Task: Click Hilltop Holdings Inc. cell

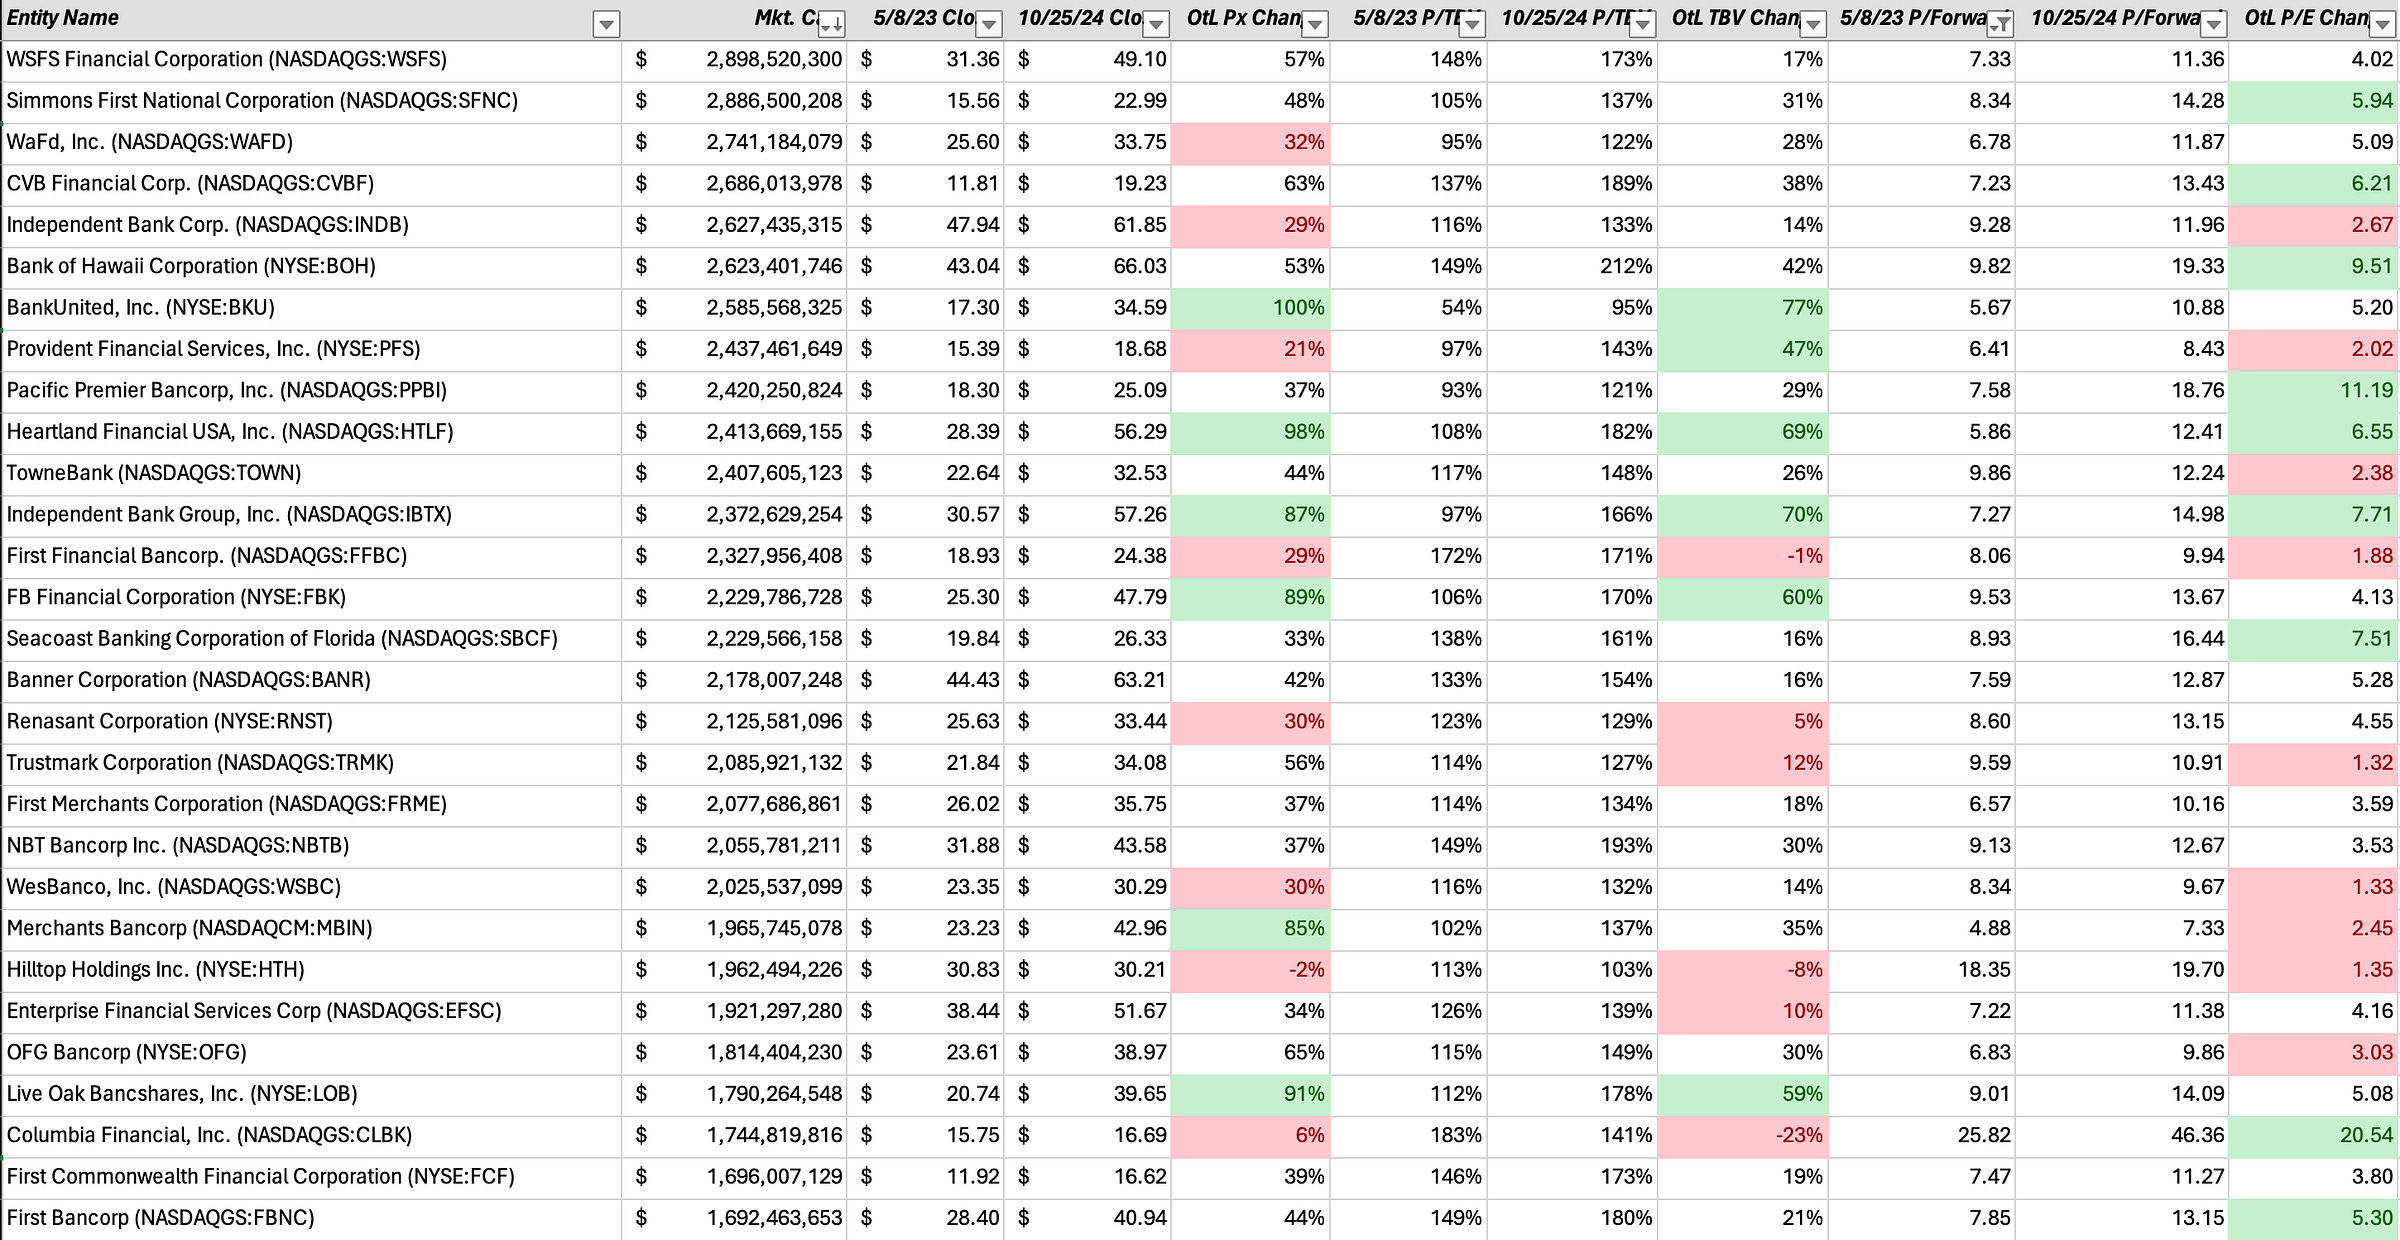Action: click(x=312, y=970)
